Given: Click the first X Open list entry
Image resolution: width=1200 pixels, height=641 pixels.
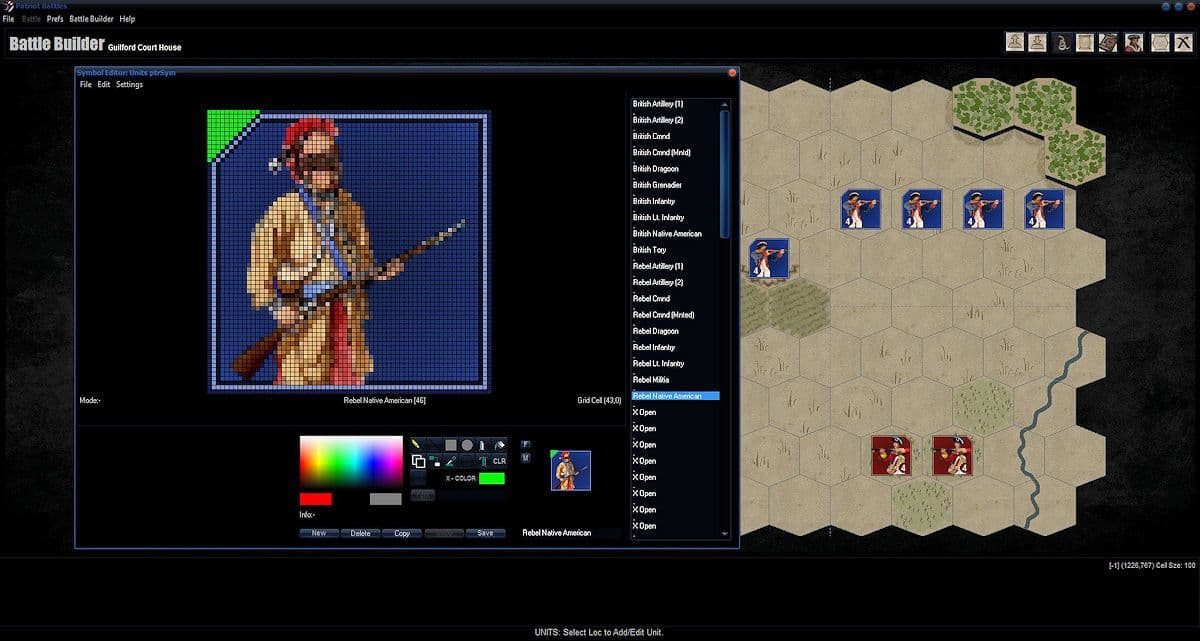Looking at the screenshot, I should coord(644,412).
